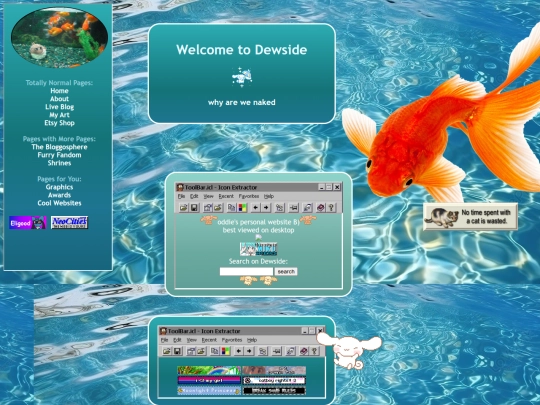
Task: Open The Bloggosphere page
Action: pyautogui.click(x=59, y=147)
